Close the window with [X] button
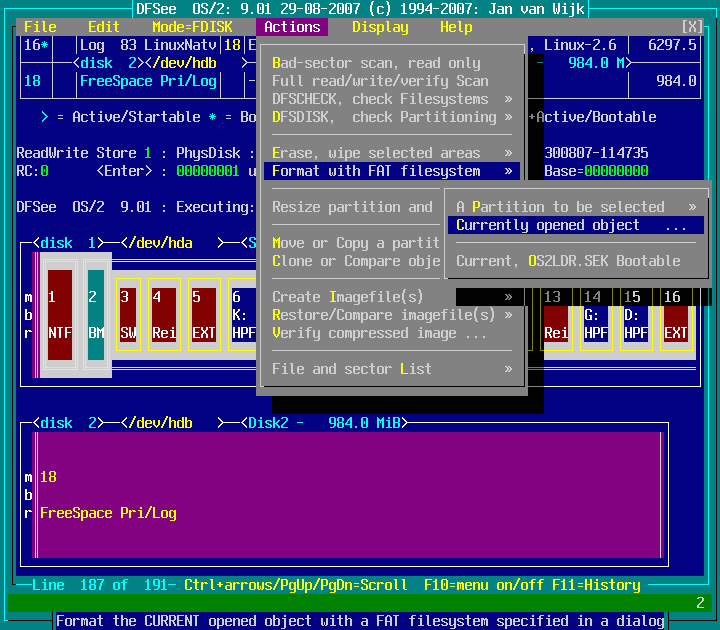This screenshot has width=720, height=630. [x=692, y=27]
